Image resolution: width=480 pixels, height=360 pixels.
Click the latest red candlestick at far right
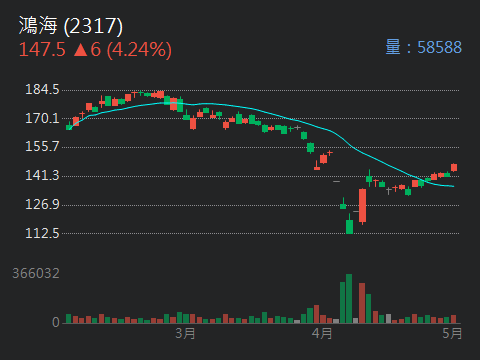click(454, 167)
